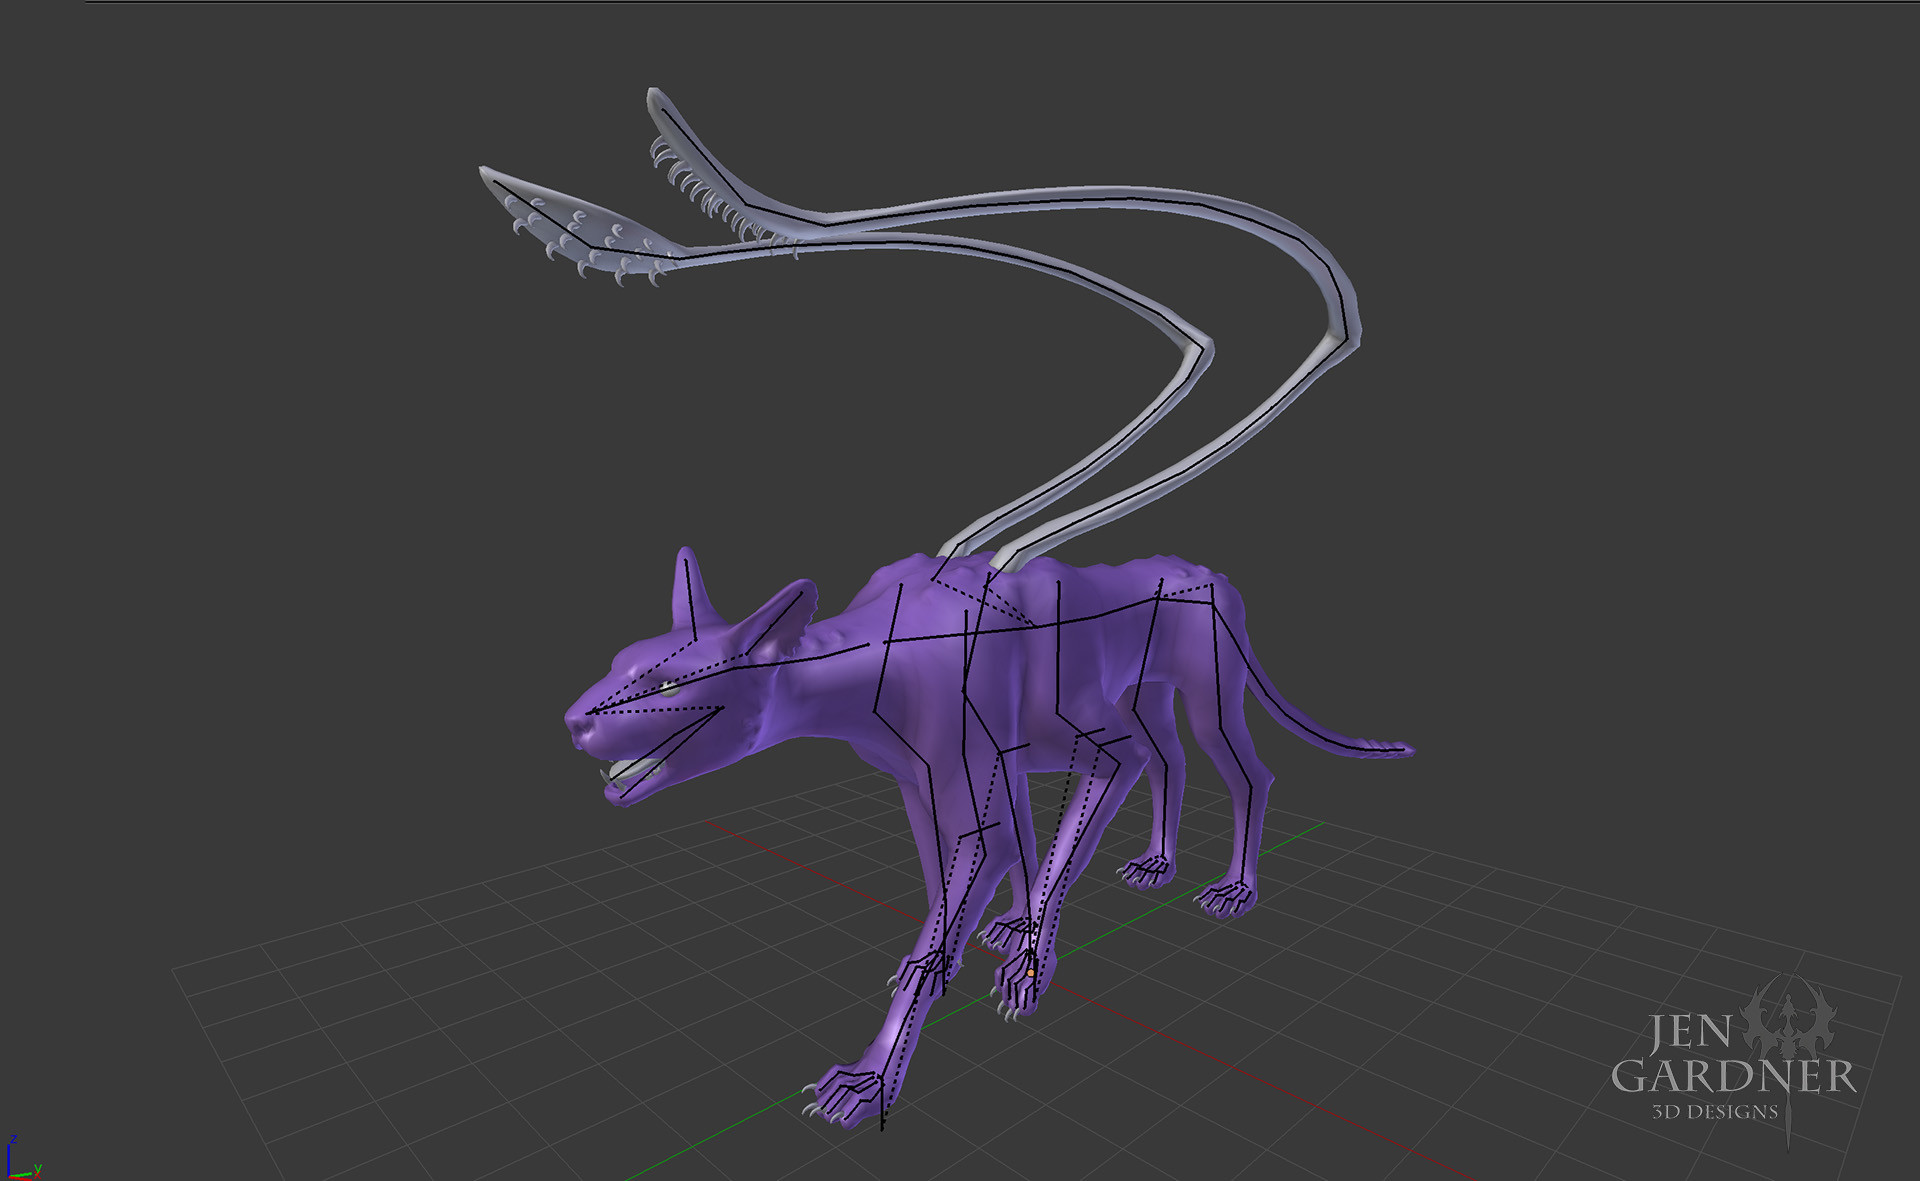The width and height of the screenshot is (1920, 1181).
Task: Click the red X axis label on the gizmo
Action: [37, 1176]
